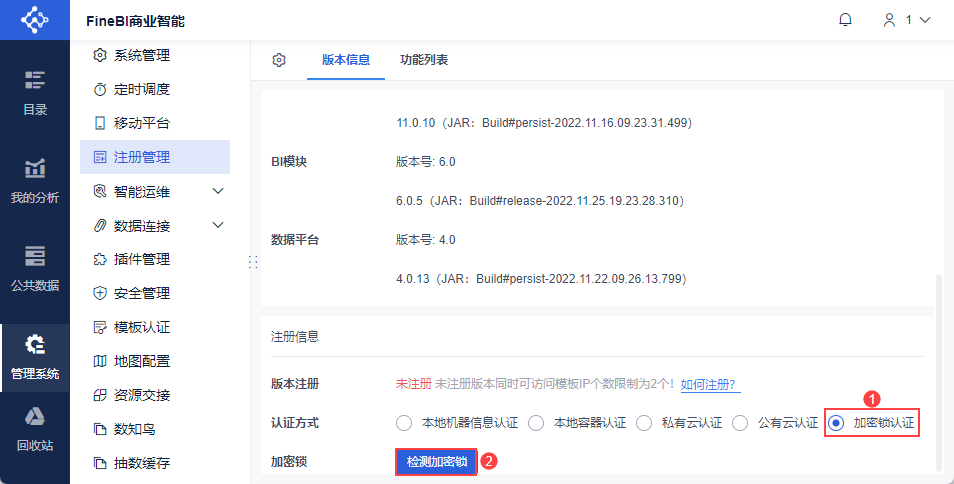Click the 数知鸟 icon
This screenshot has width=954, height=484.
(x=100, y=430)
